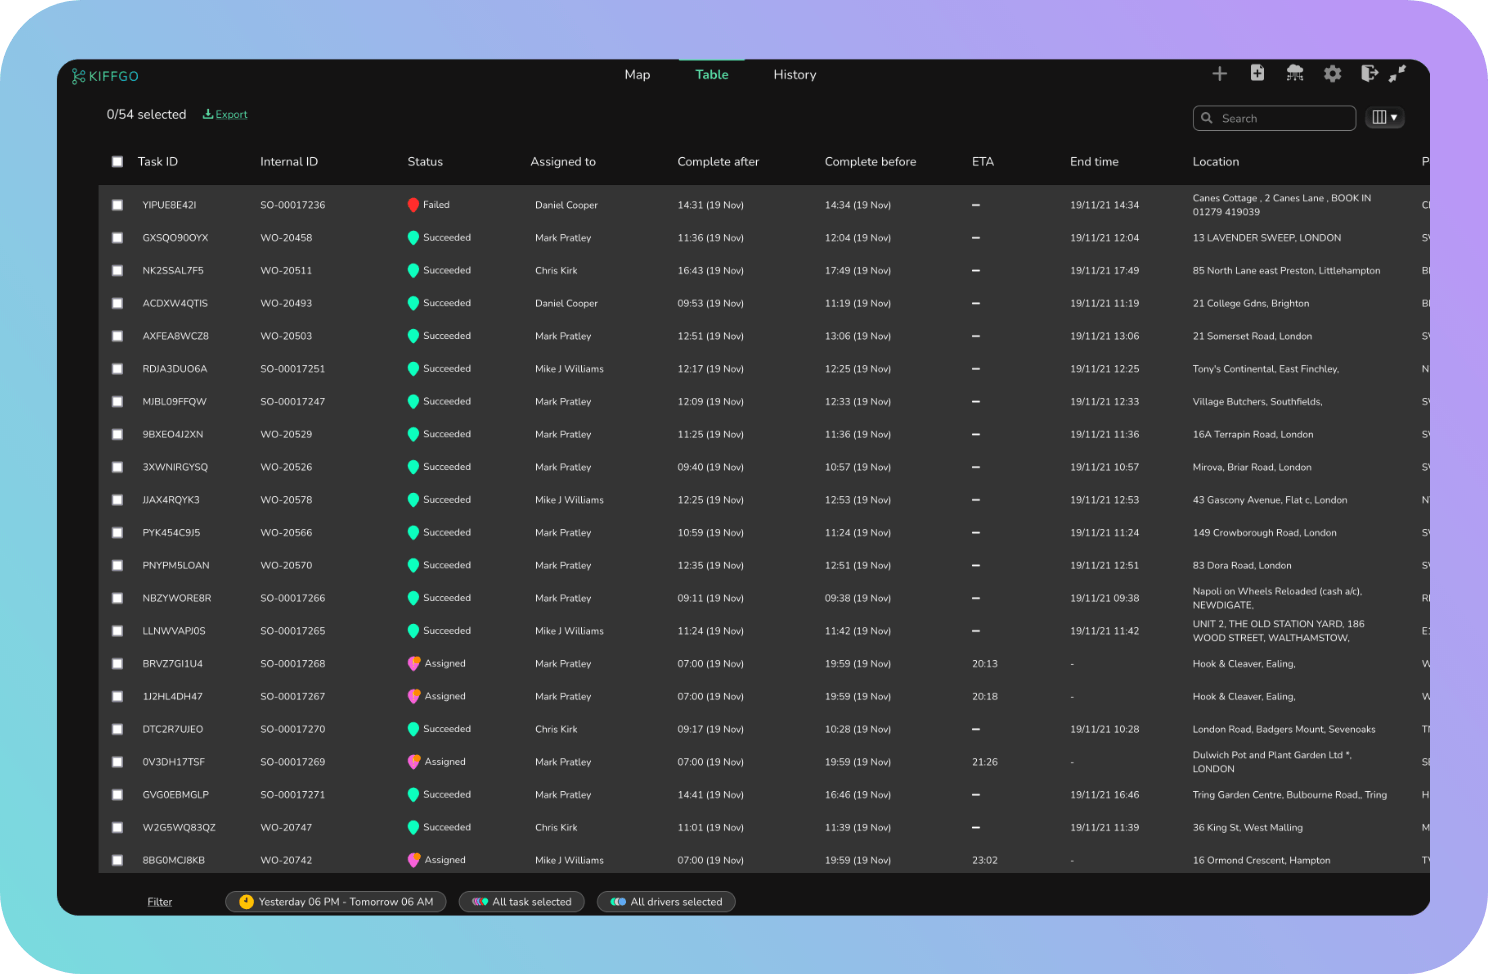The height and width of the screenshot is (974, 1488).
Task: Click the plus icon to add a task
Action: point(1219,74)
